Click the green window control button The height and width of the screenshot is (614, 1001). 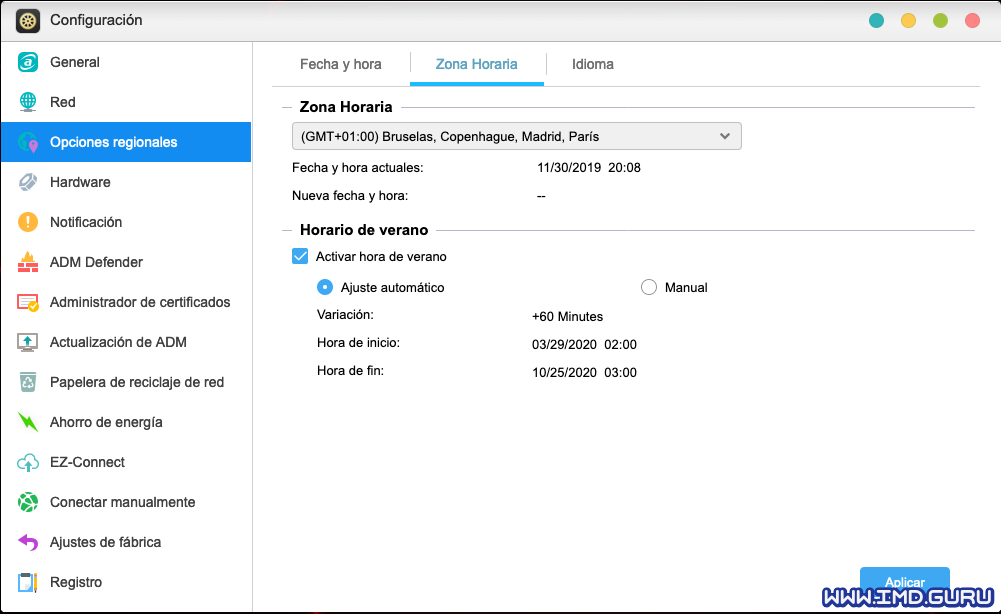click(x=940, y=20)
